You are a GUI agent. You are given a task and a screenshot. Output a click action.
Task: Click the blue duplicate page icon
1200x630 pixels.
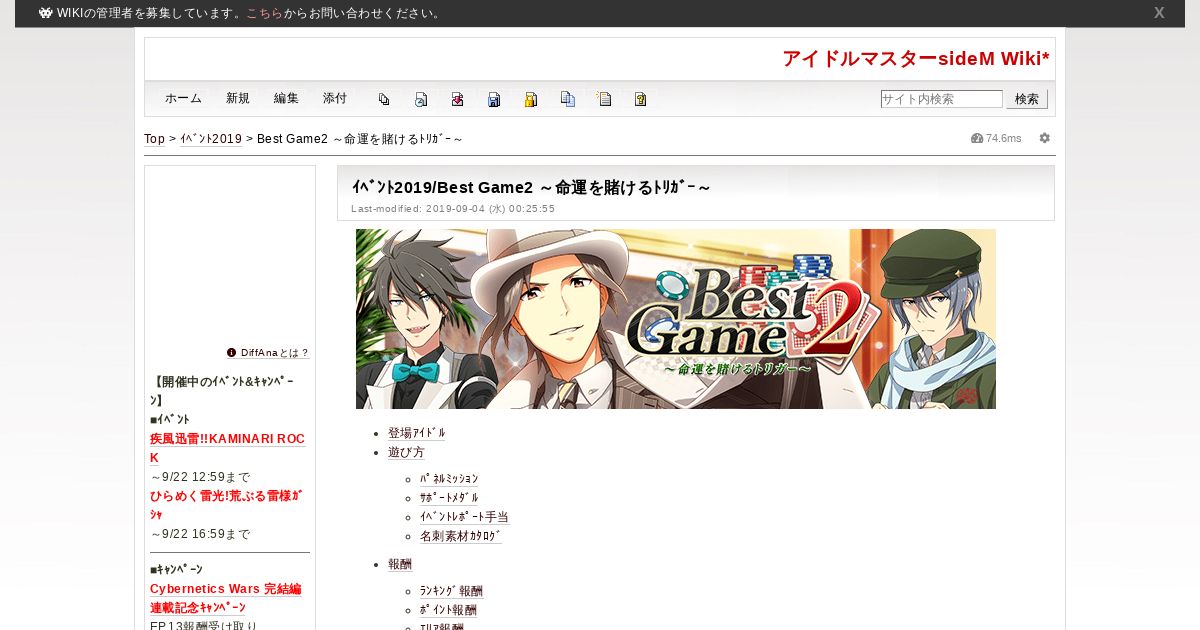(568, 99)
